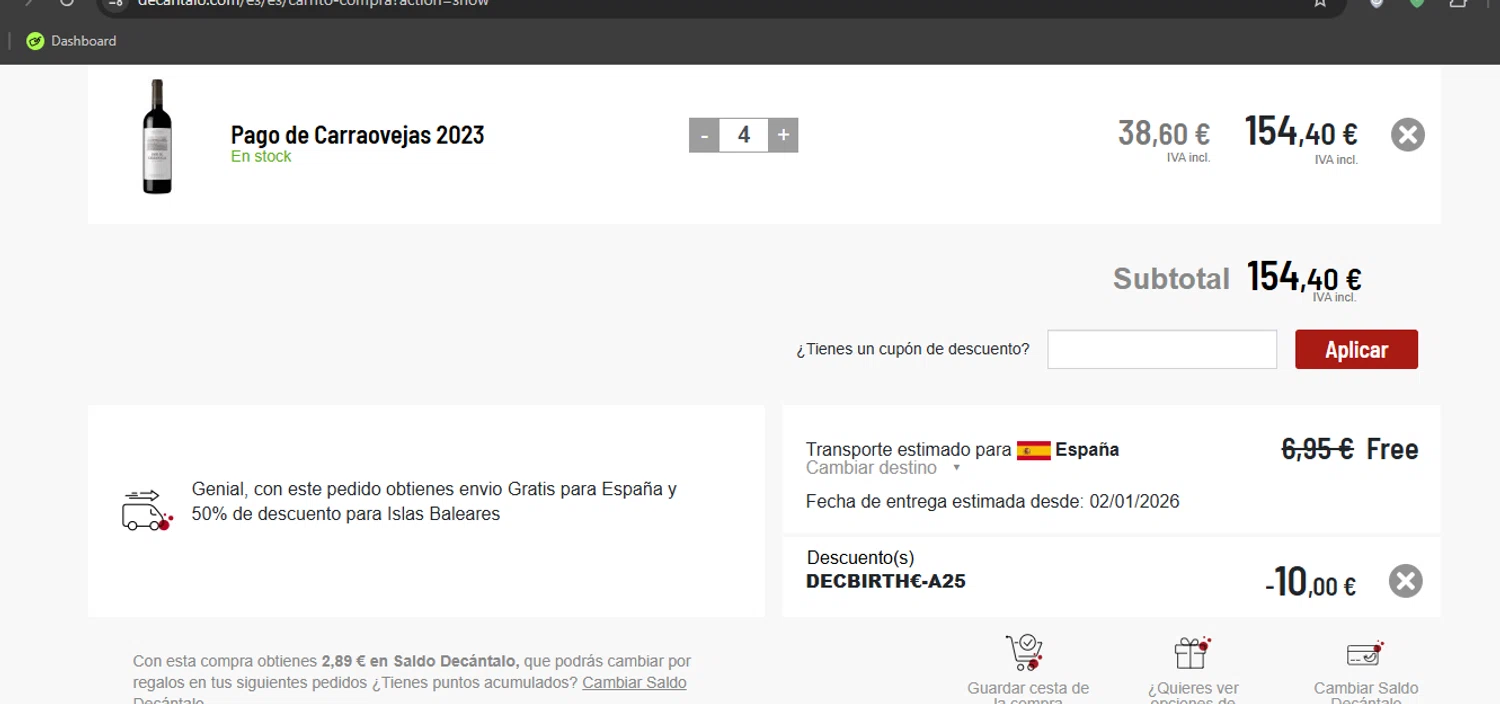Increase wine quantity with plus button
Viewport: 1500px width, 704px height.
[783, 135]
